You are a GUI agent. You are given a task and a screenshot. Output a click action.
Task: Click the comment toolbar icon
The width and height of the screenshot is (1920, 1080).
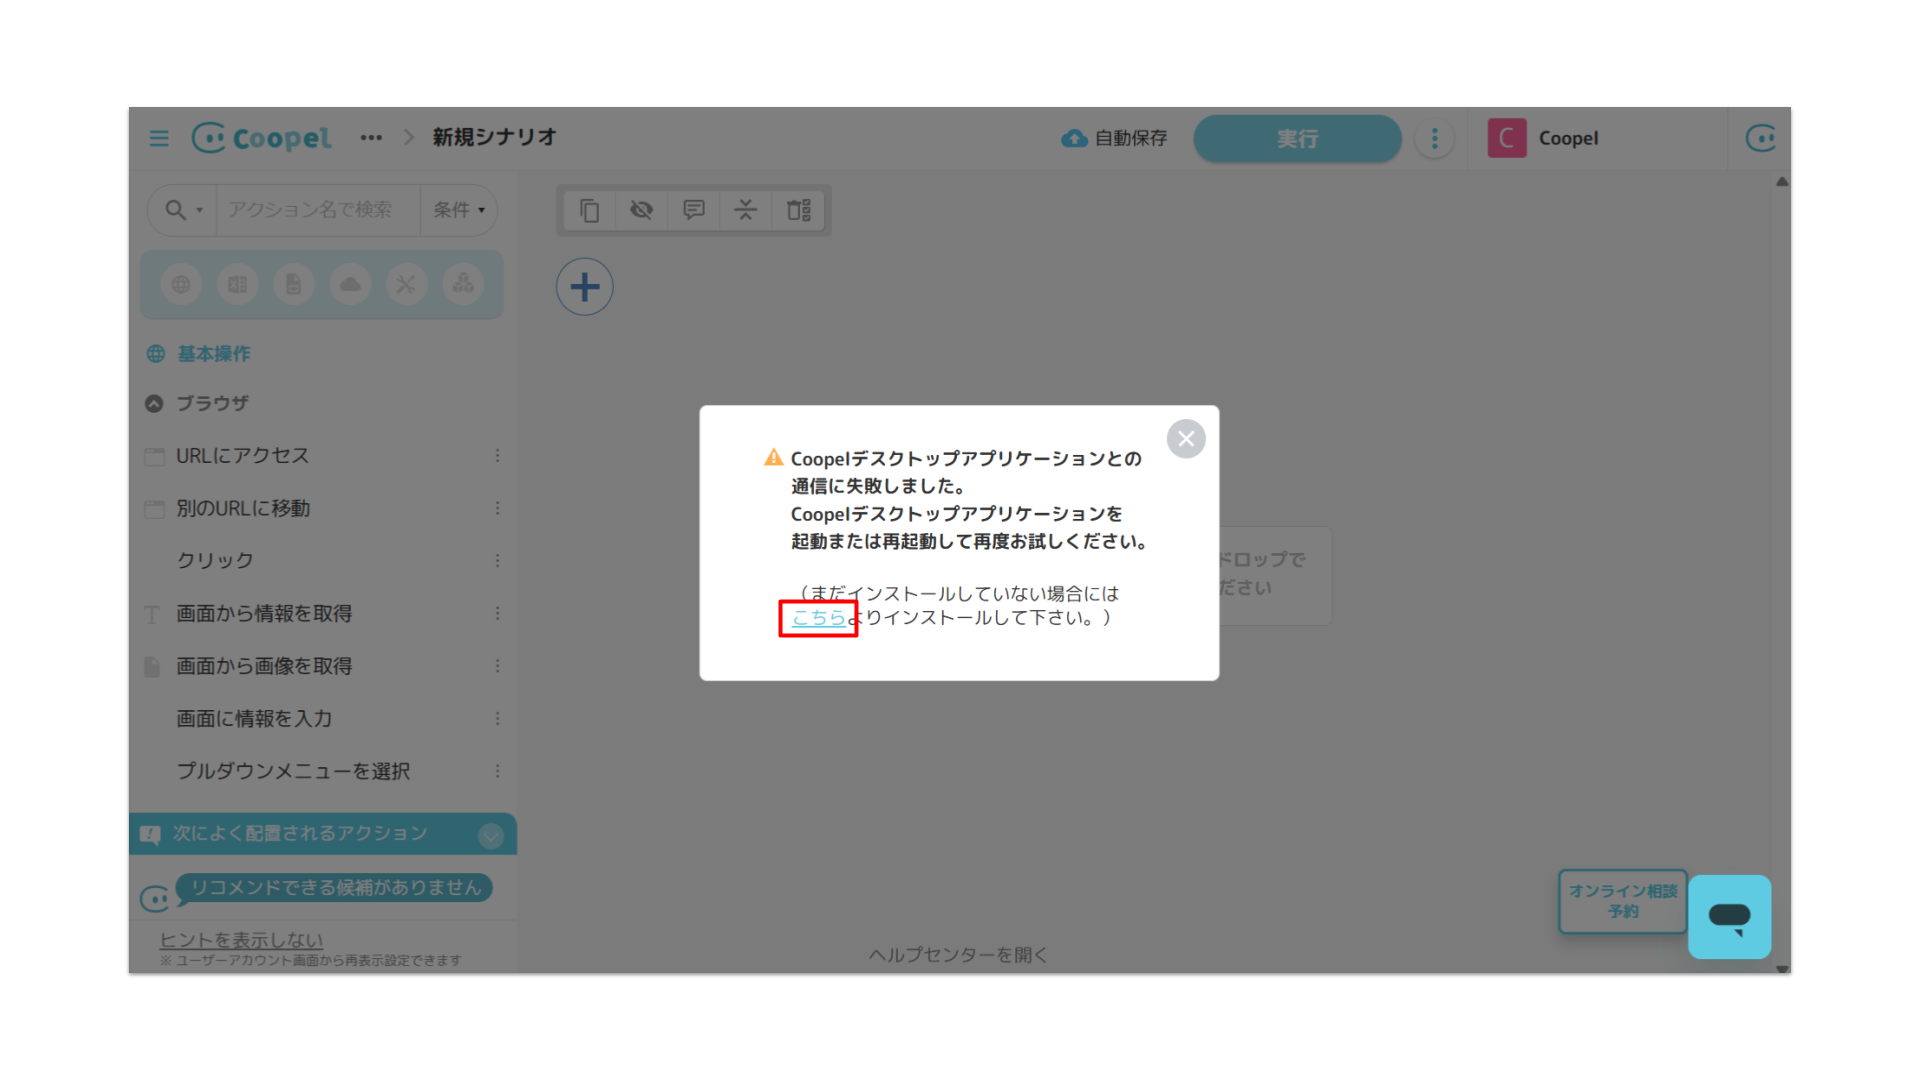[694, 210]
